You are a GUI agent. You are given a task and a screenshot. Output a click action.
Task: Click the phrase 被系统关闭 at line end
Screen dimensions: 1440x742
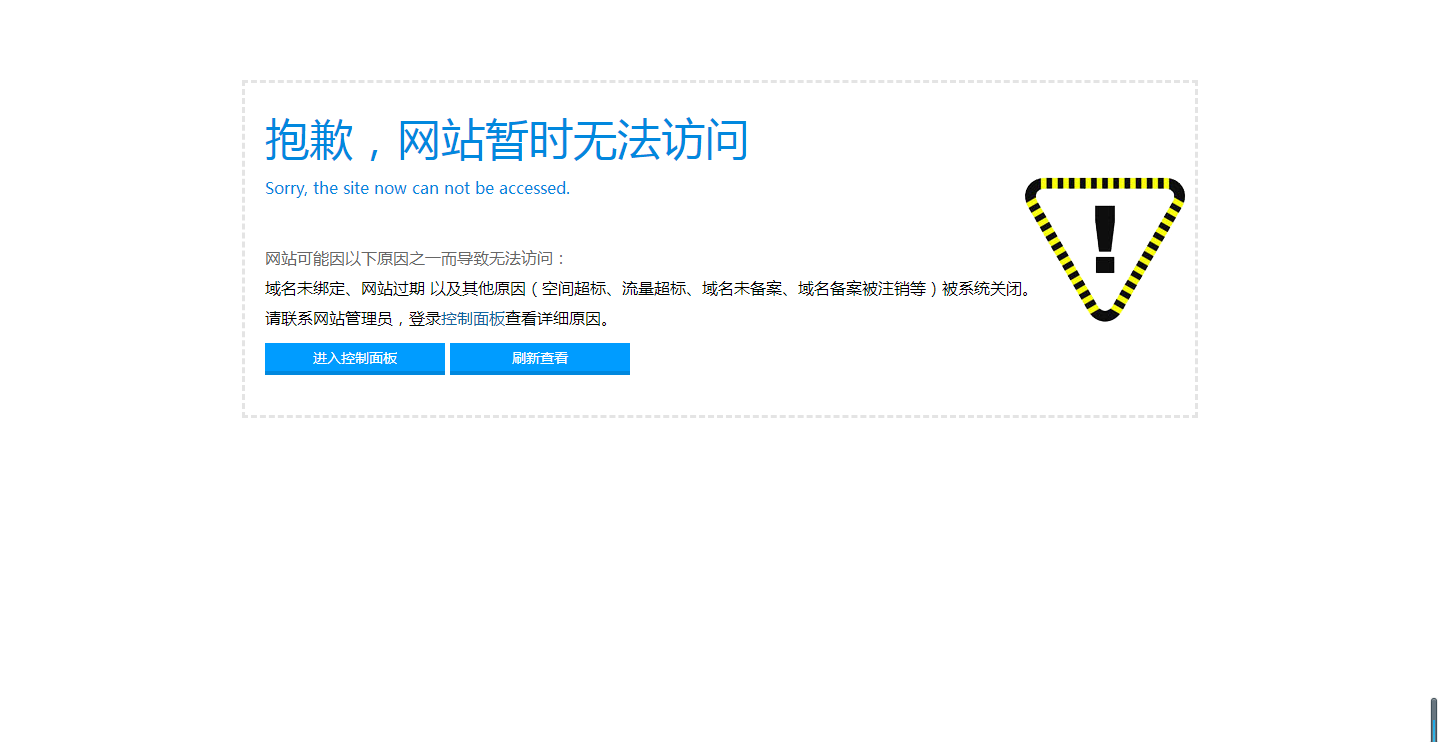tap(981, 289)
